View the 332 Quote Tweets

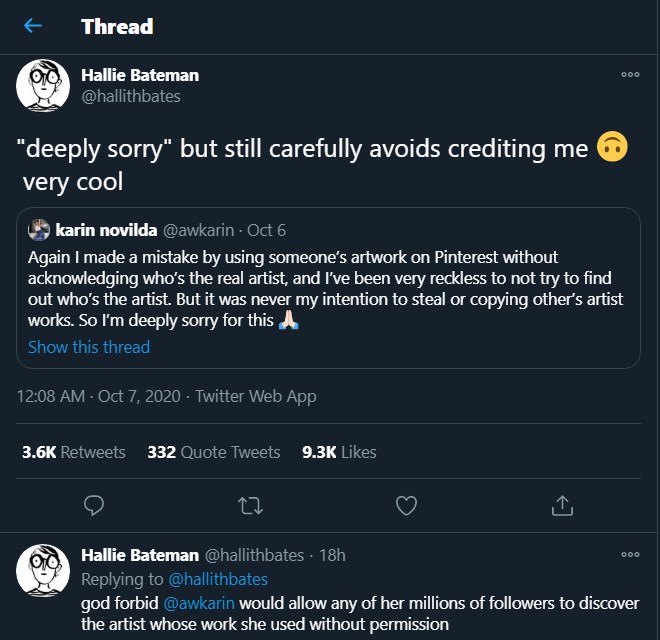[x=214, y=452]
